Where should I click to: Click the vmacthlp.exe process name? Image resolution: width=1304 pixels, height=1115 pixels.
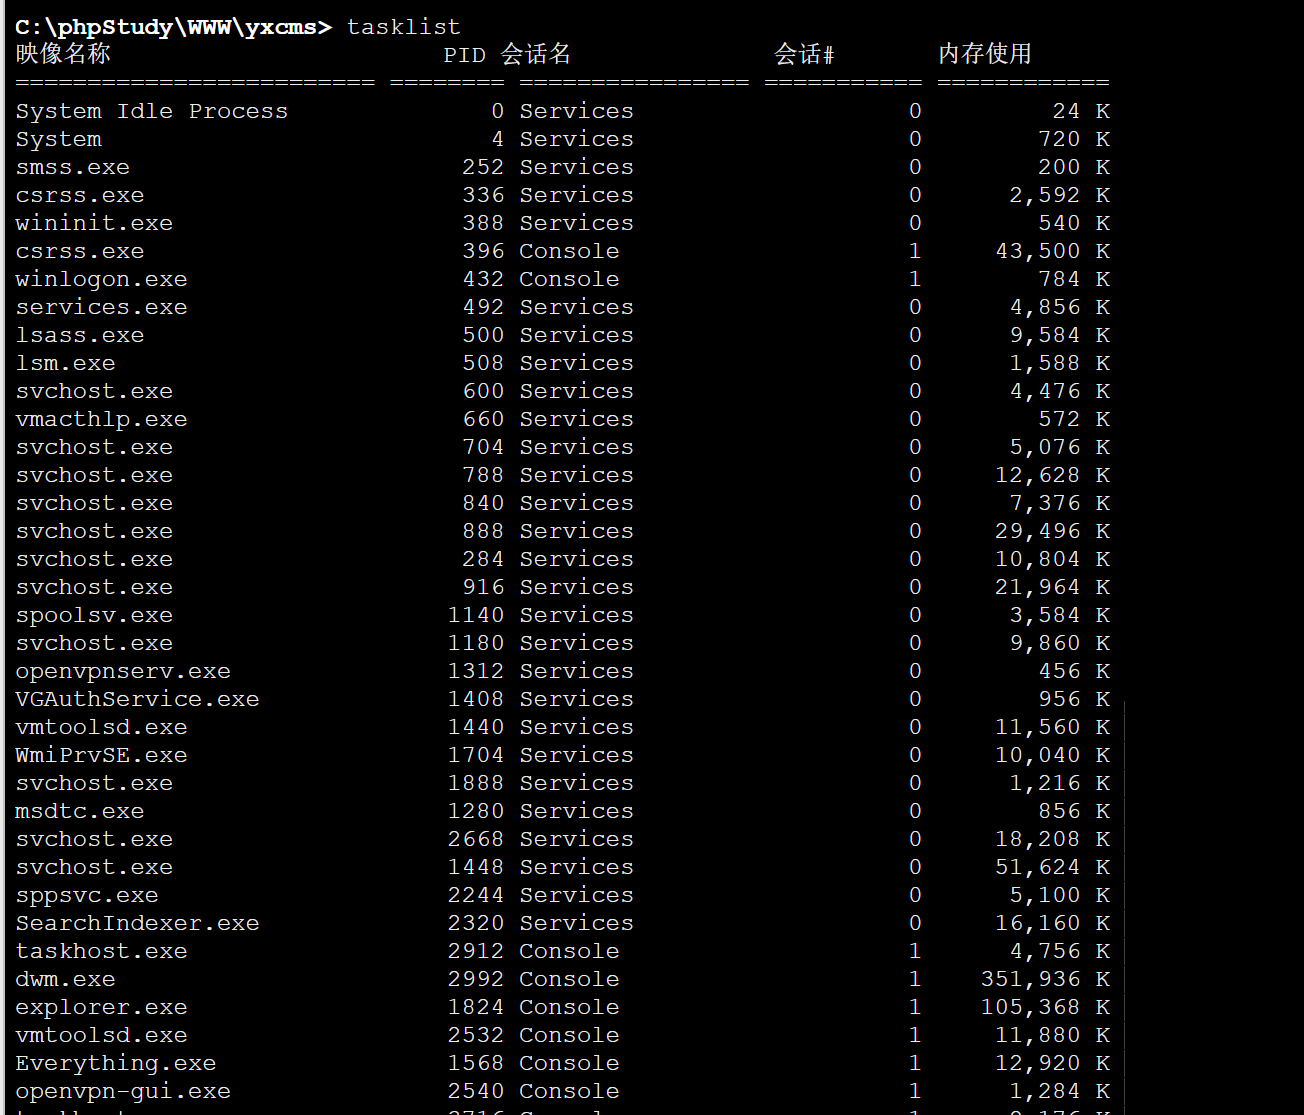click(x=101, y=419)
